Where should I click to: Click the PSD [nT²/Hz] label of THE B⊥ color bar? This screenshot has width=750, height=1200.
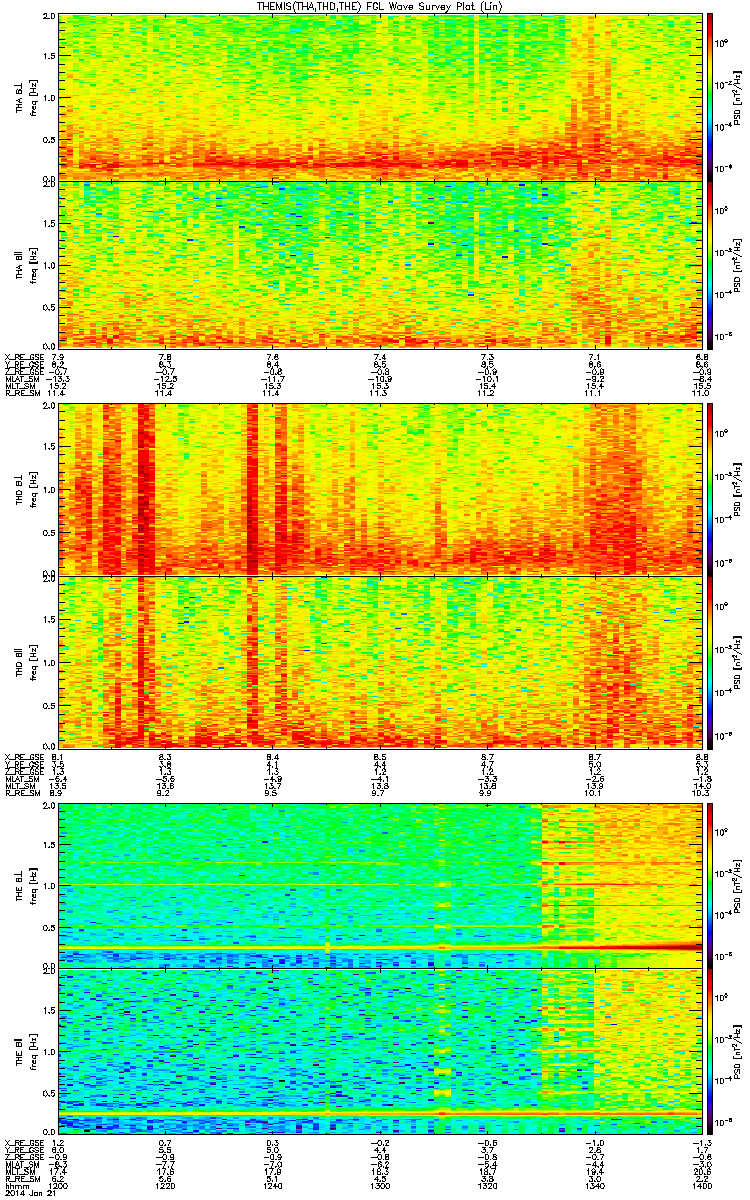[738, 884]
